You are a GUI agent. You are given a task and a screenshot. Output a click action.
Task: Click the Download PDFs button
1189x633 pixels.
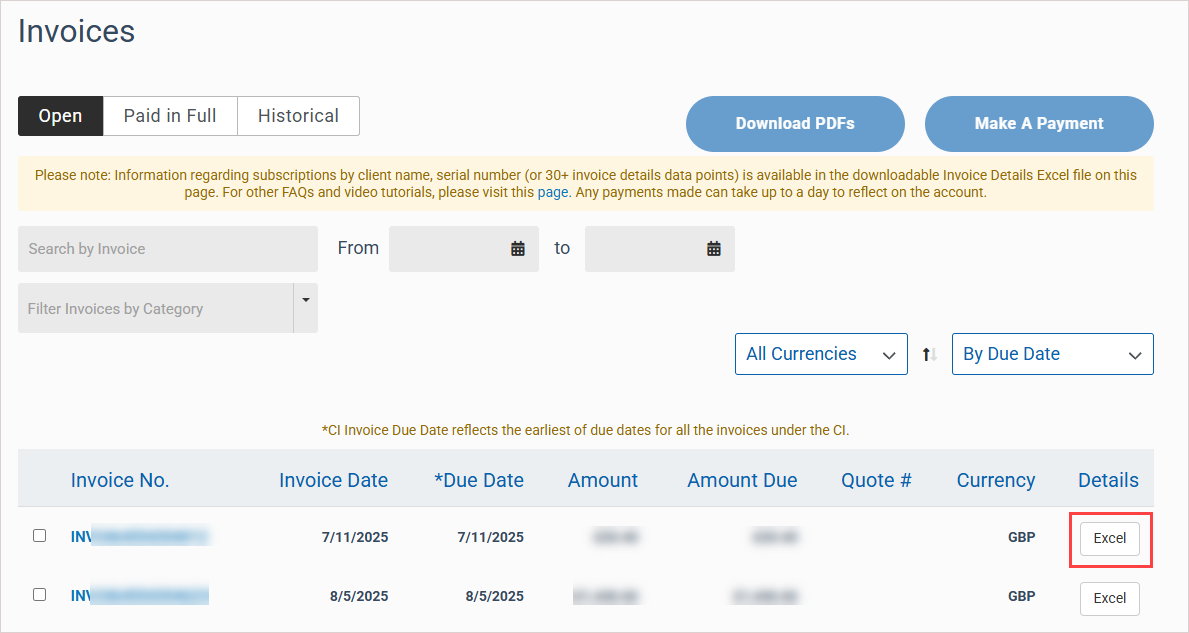click(x=795, y=124)
